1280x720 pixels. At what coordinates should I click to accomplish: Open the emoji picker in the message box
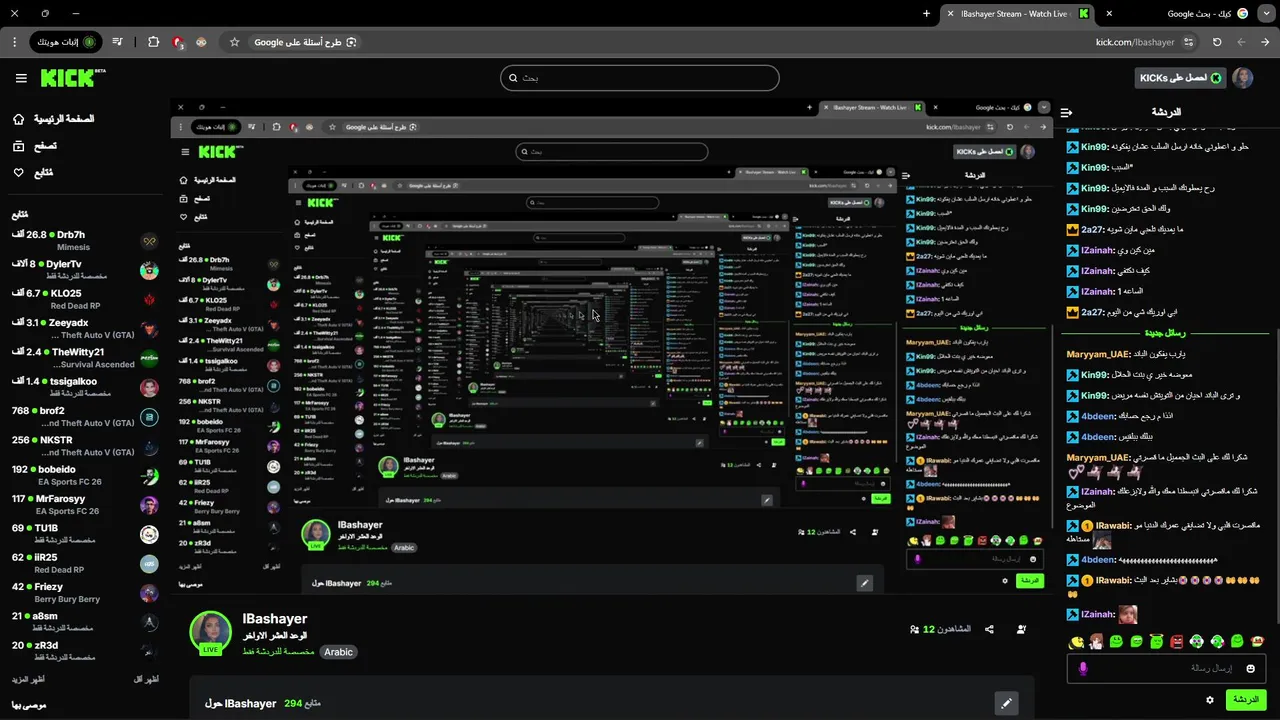(1250, 668)
